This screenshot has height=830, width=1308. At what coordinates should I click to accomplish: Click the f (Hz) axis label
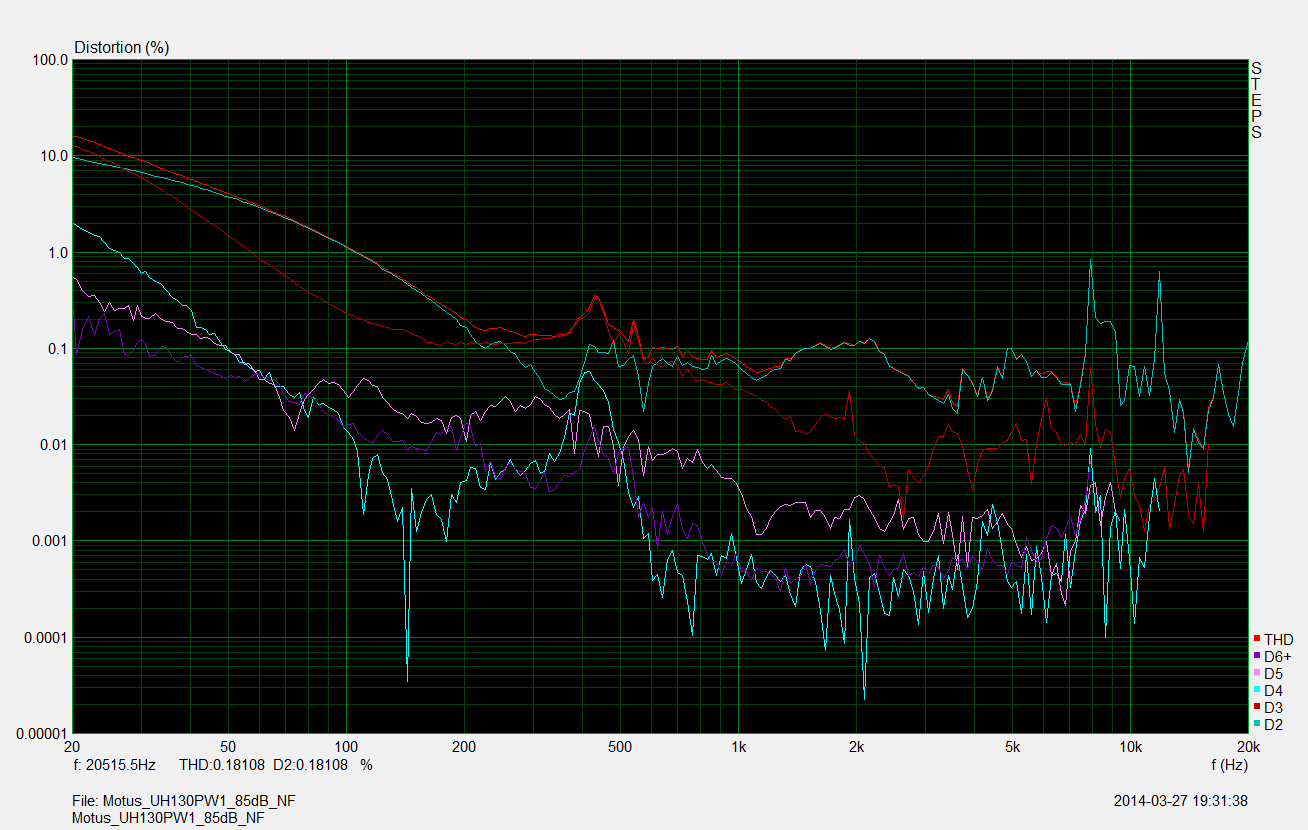[x=1228, y=765]
